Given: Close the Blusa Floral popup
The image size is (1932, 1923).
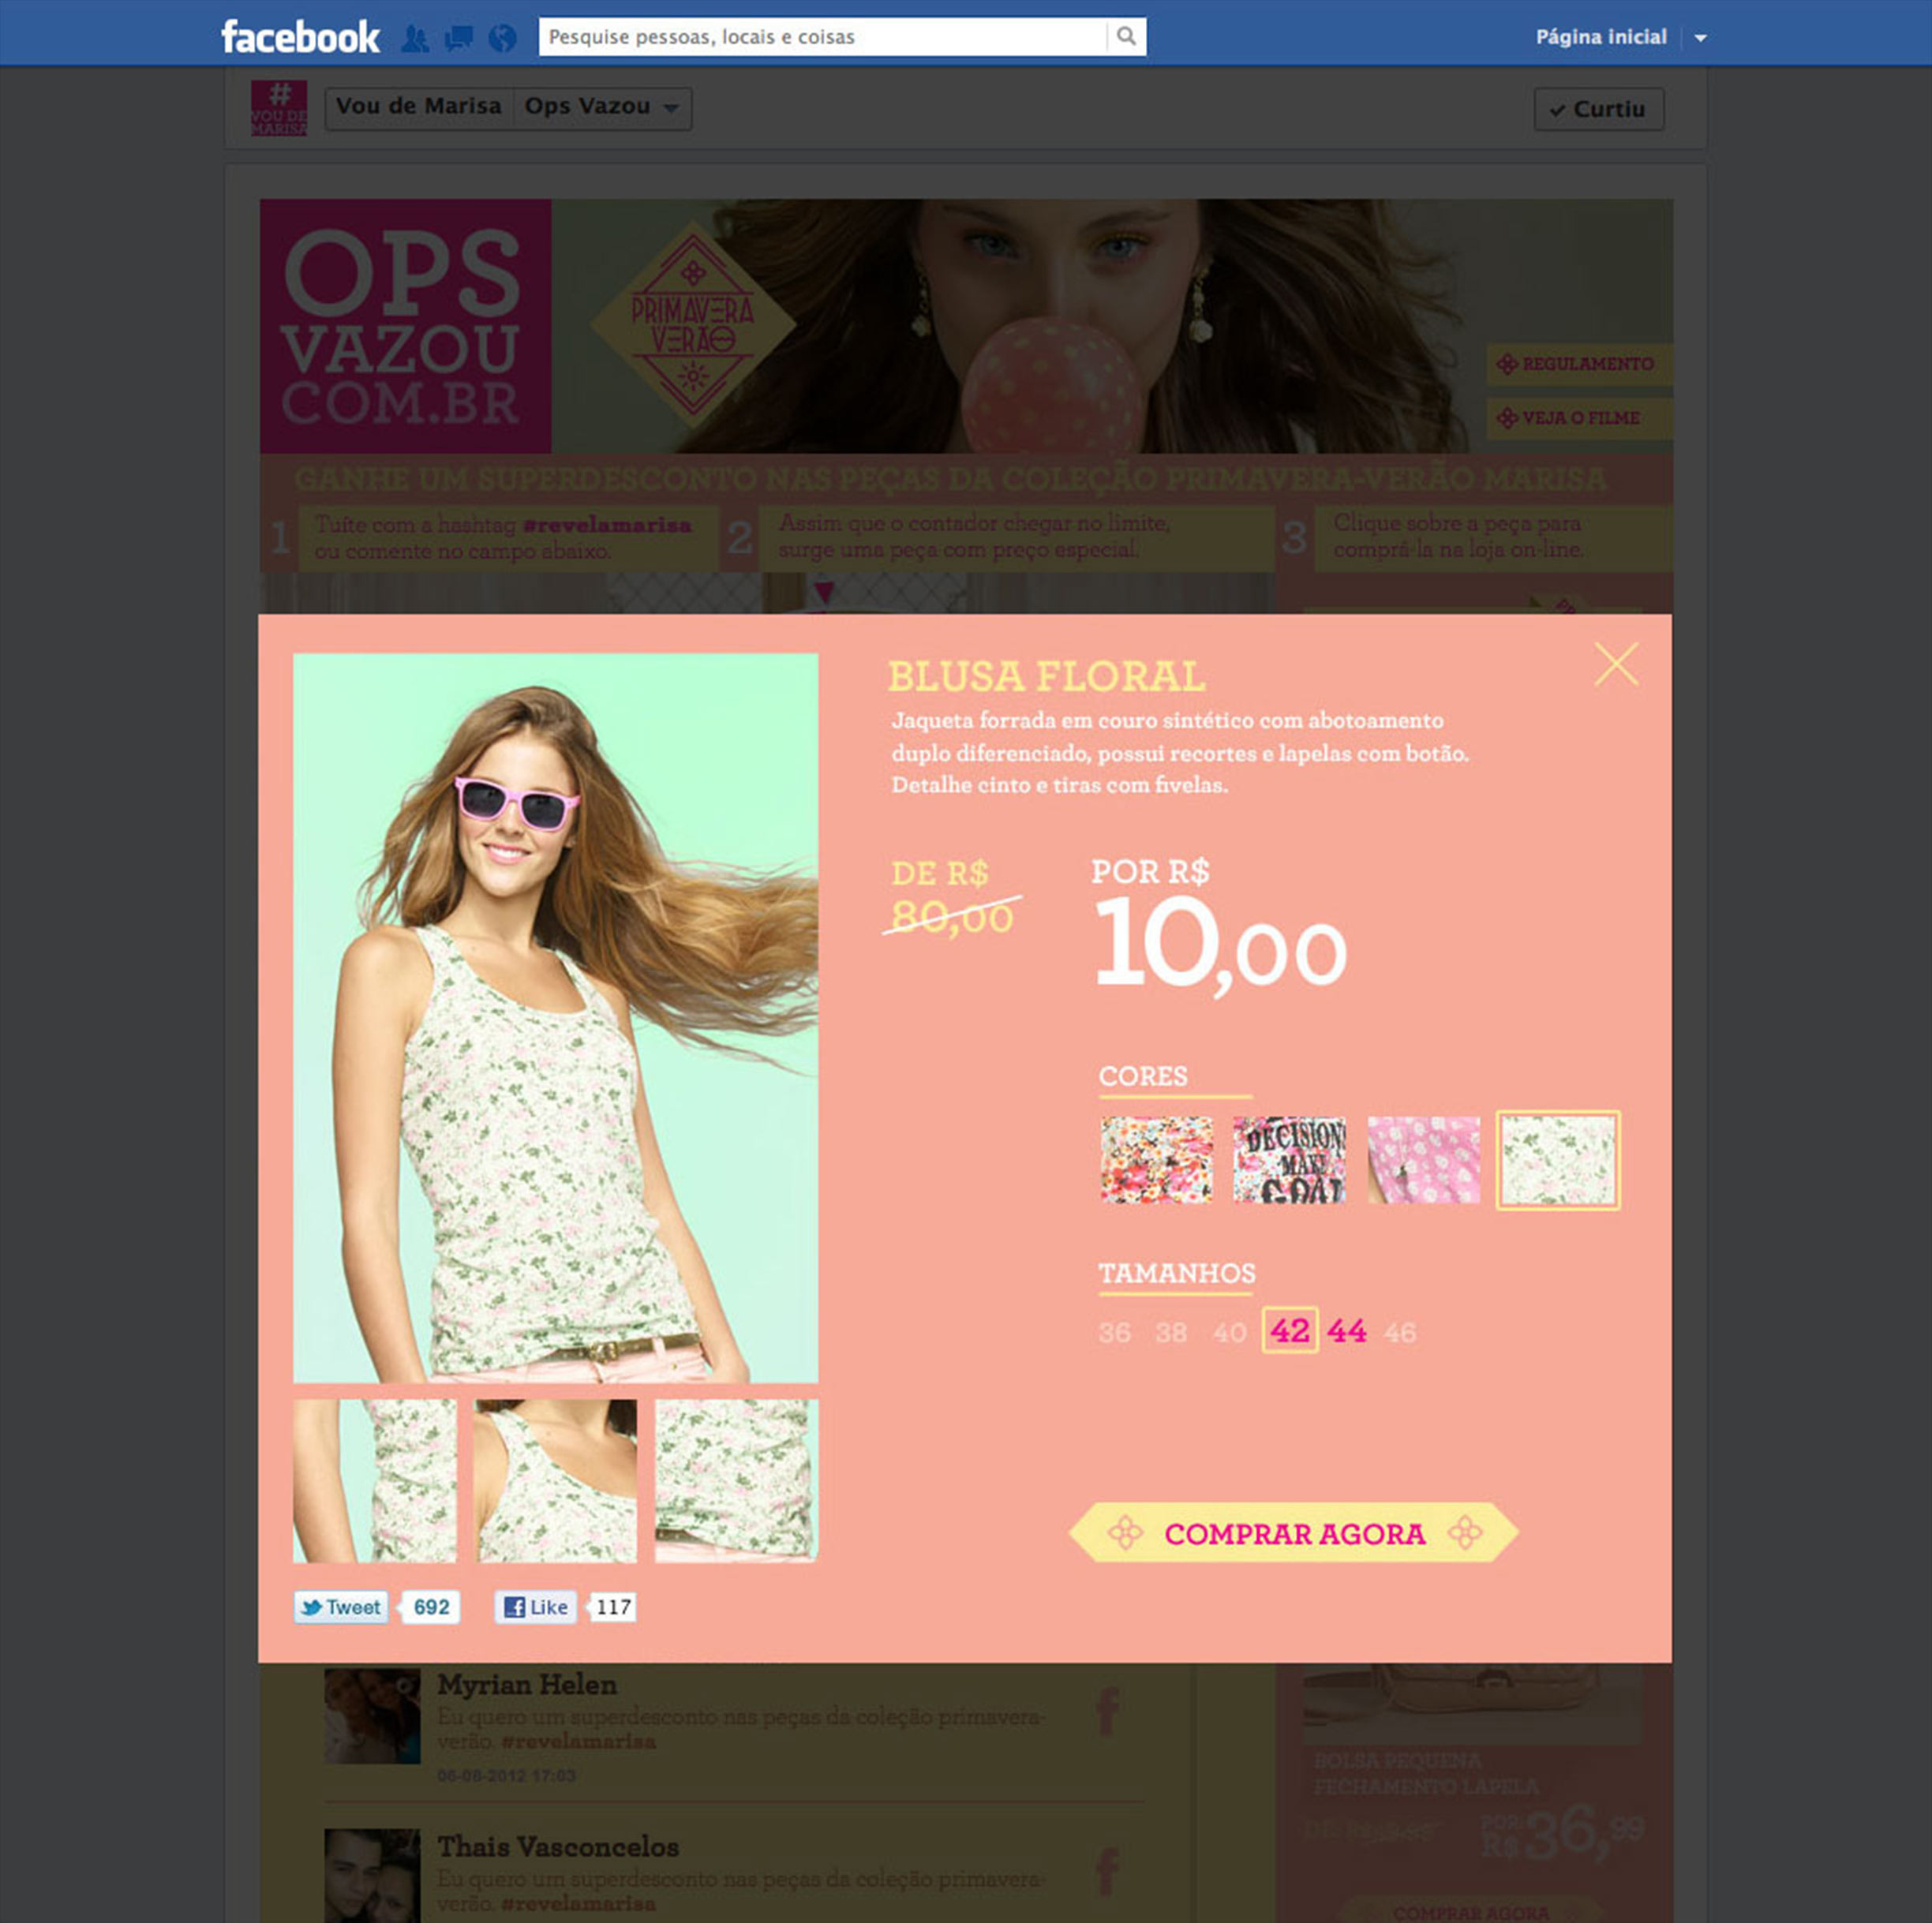Looking at the screenshot, I should pos(1616,664).
